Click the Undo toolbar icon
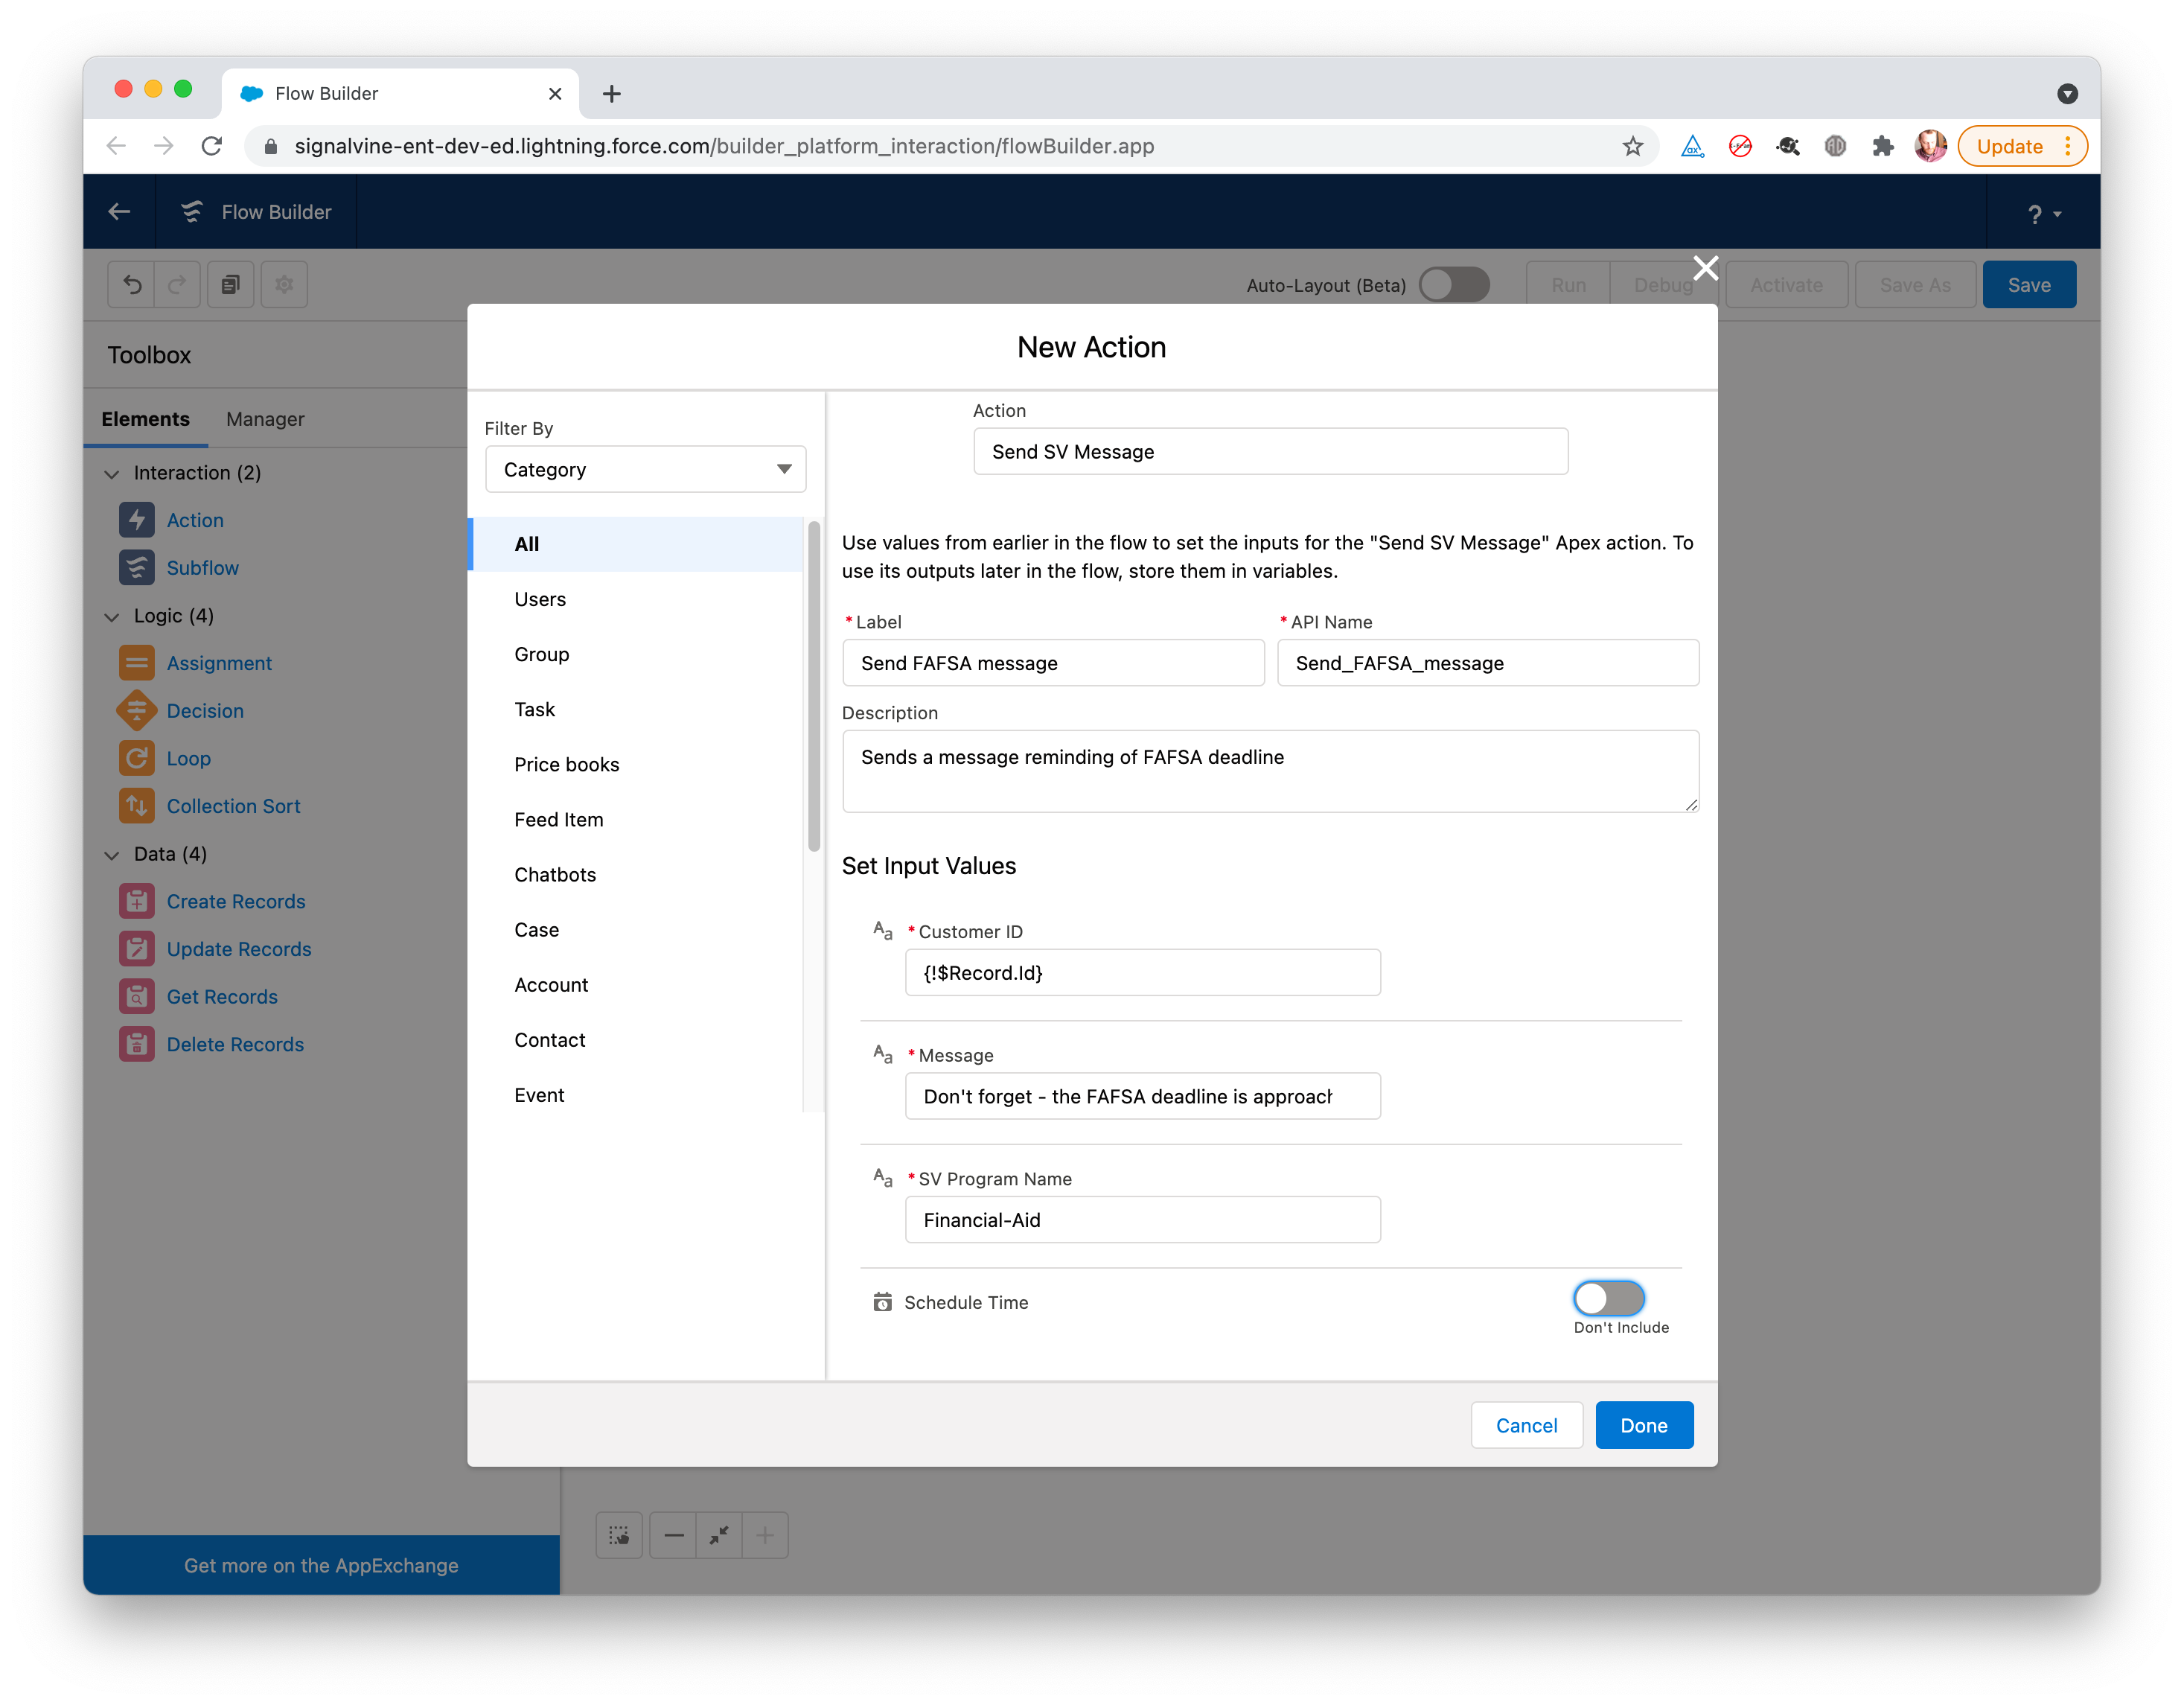Image resolution: width=2184 pixels, height=1705 pixels. point(132,285)
